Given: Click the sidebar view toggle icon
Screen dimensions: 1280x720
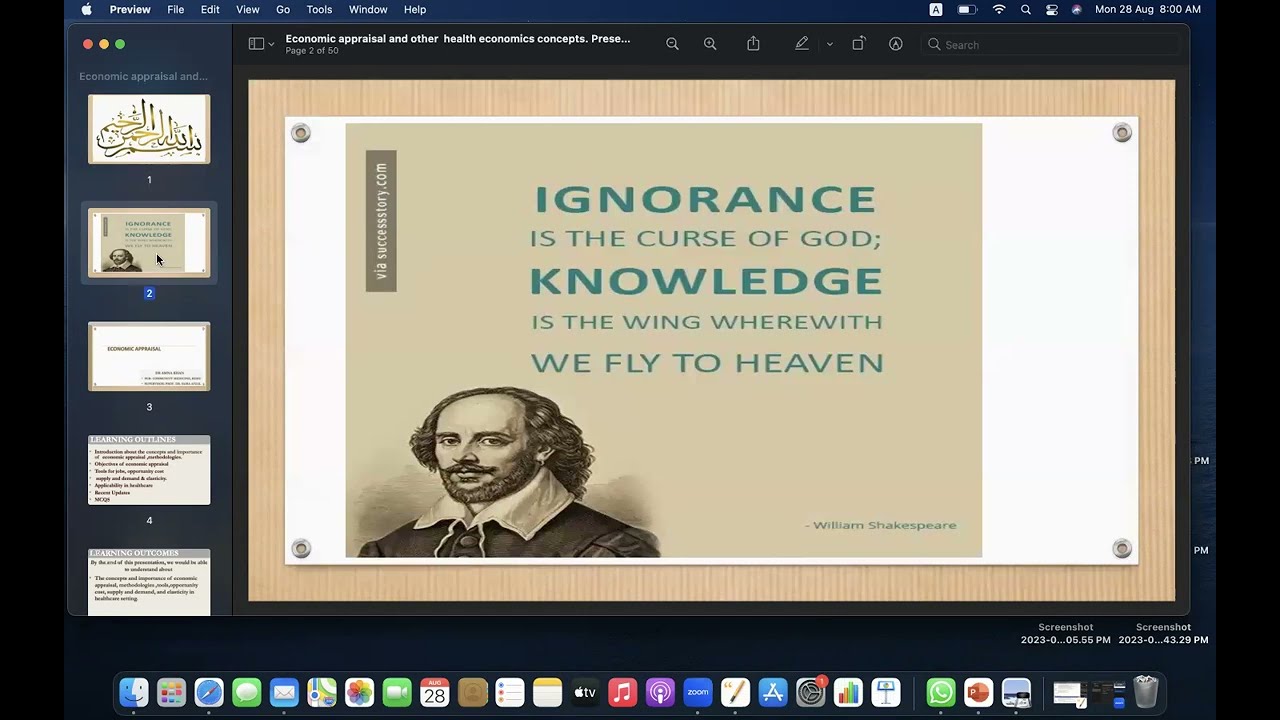Looking at the screenshot, I should (256, 44).
